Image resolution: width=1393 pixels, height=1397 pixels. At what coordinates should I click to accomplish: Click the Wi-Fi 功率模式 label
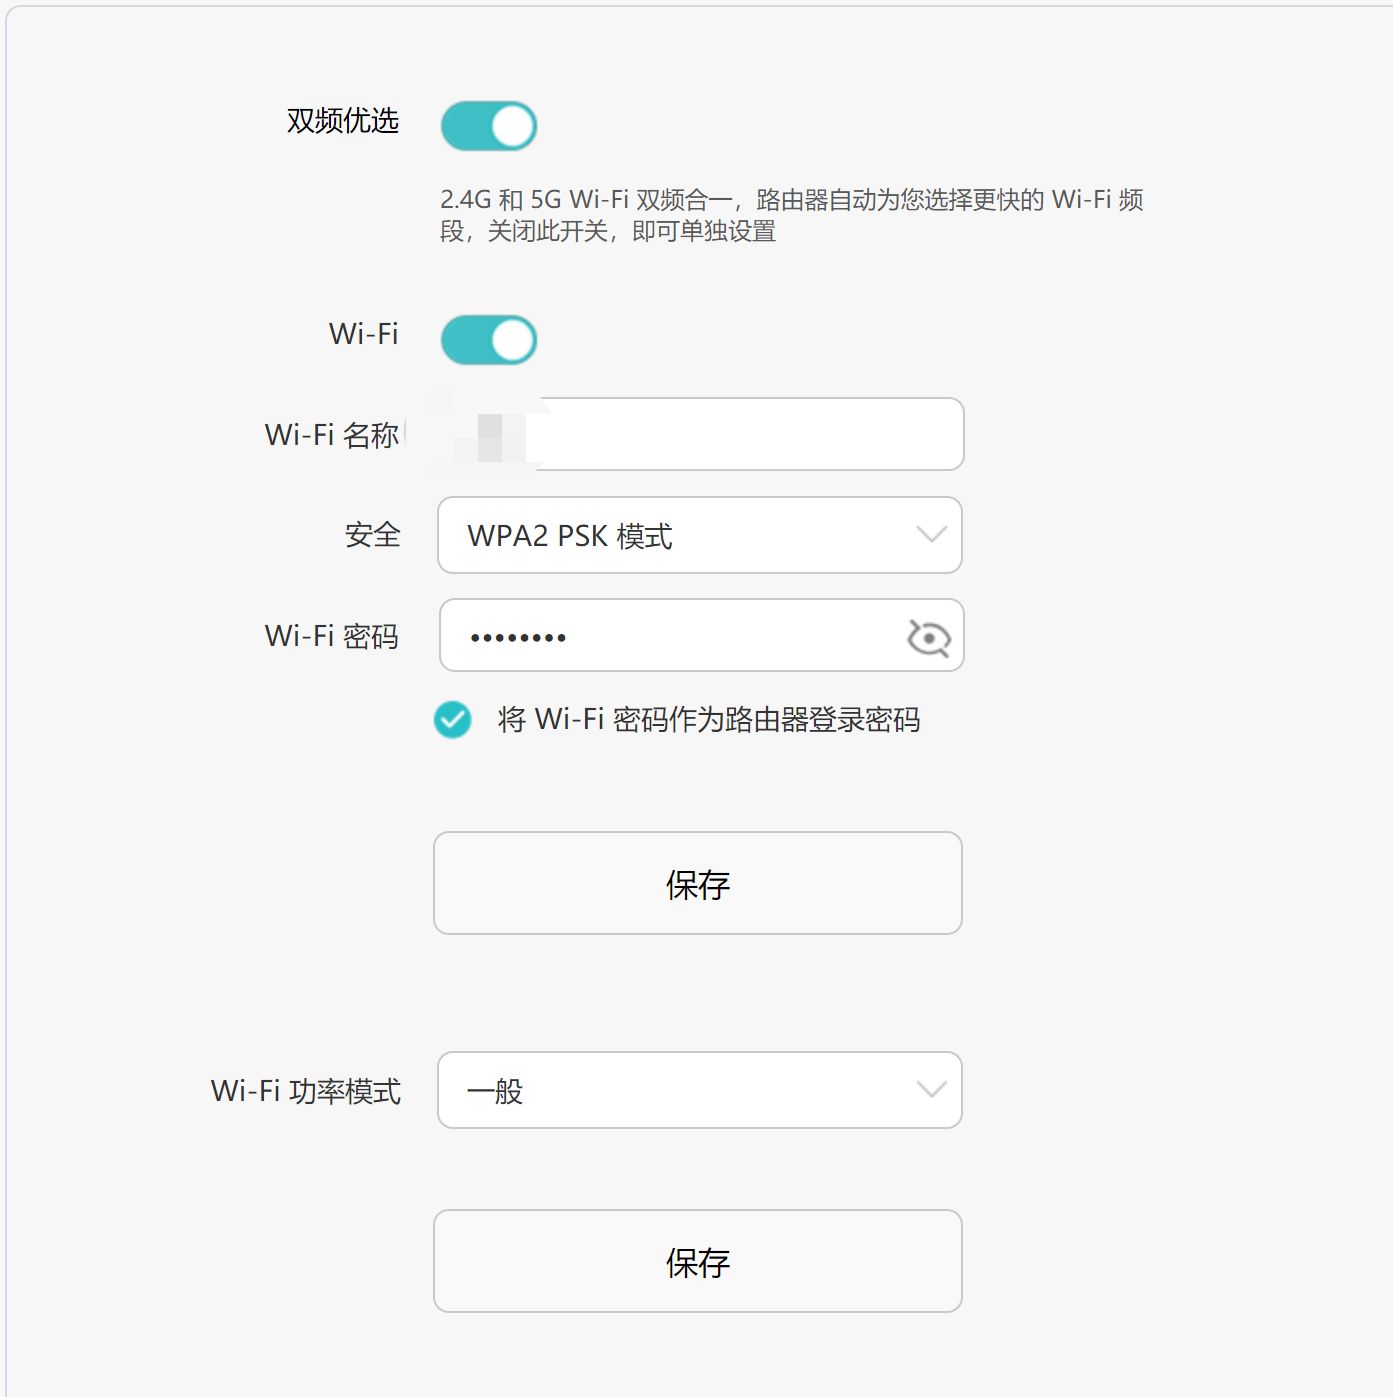(x=306, y=1091)
